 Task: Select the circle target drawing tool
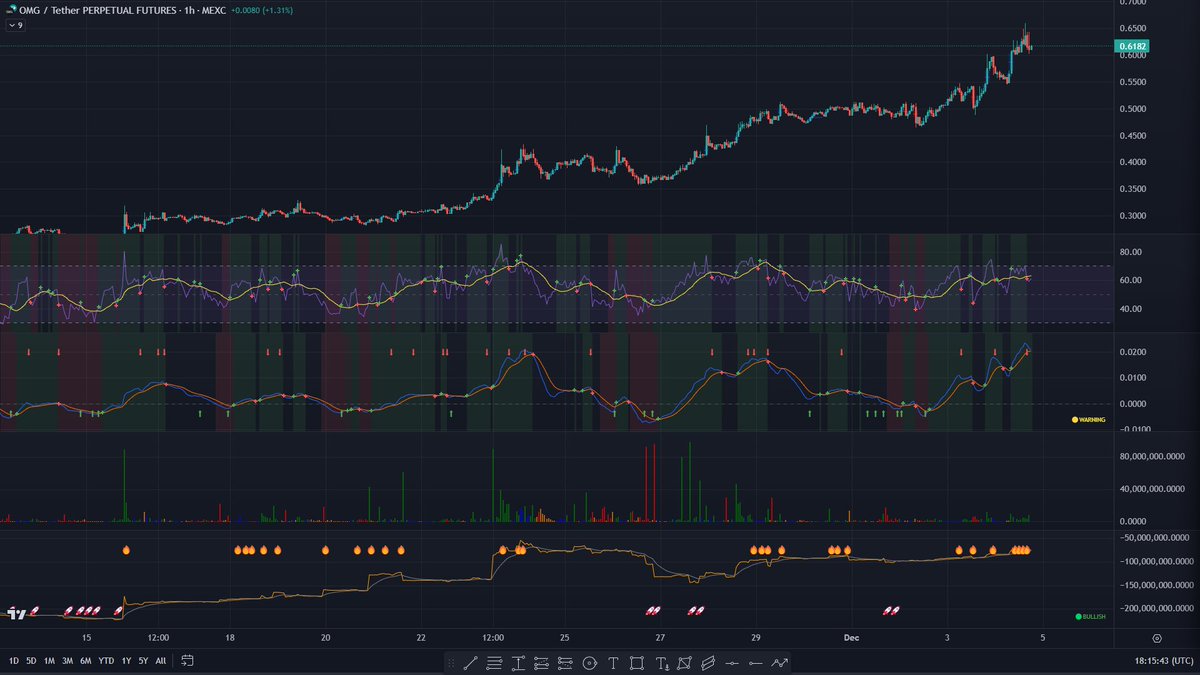tap(589, 662)
